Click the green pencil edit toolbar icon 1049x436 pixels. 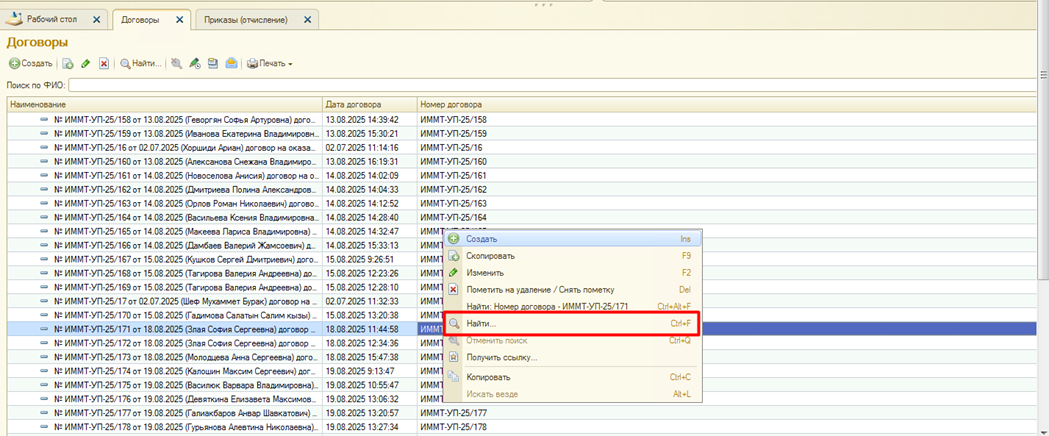tap(86, 63)
